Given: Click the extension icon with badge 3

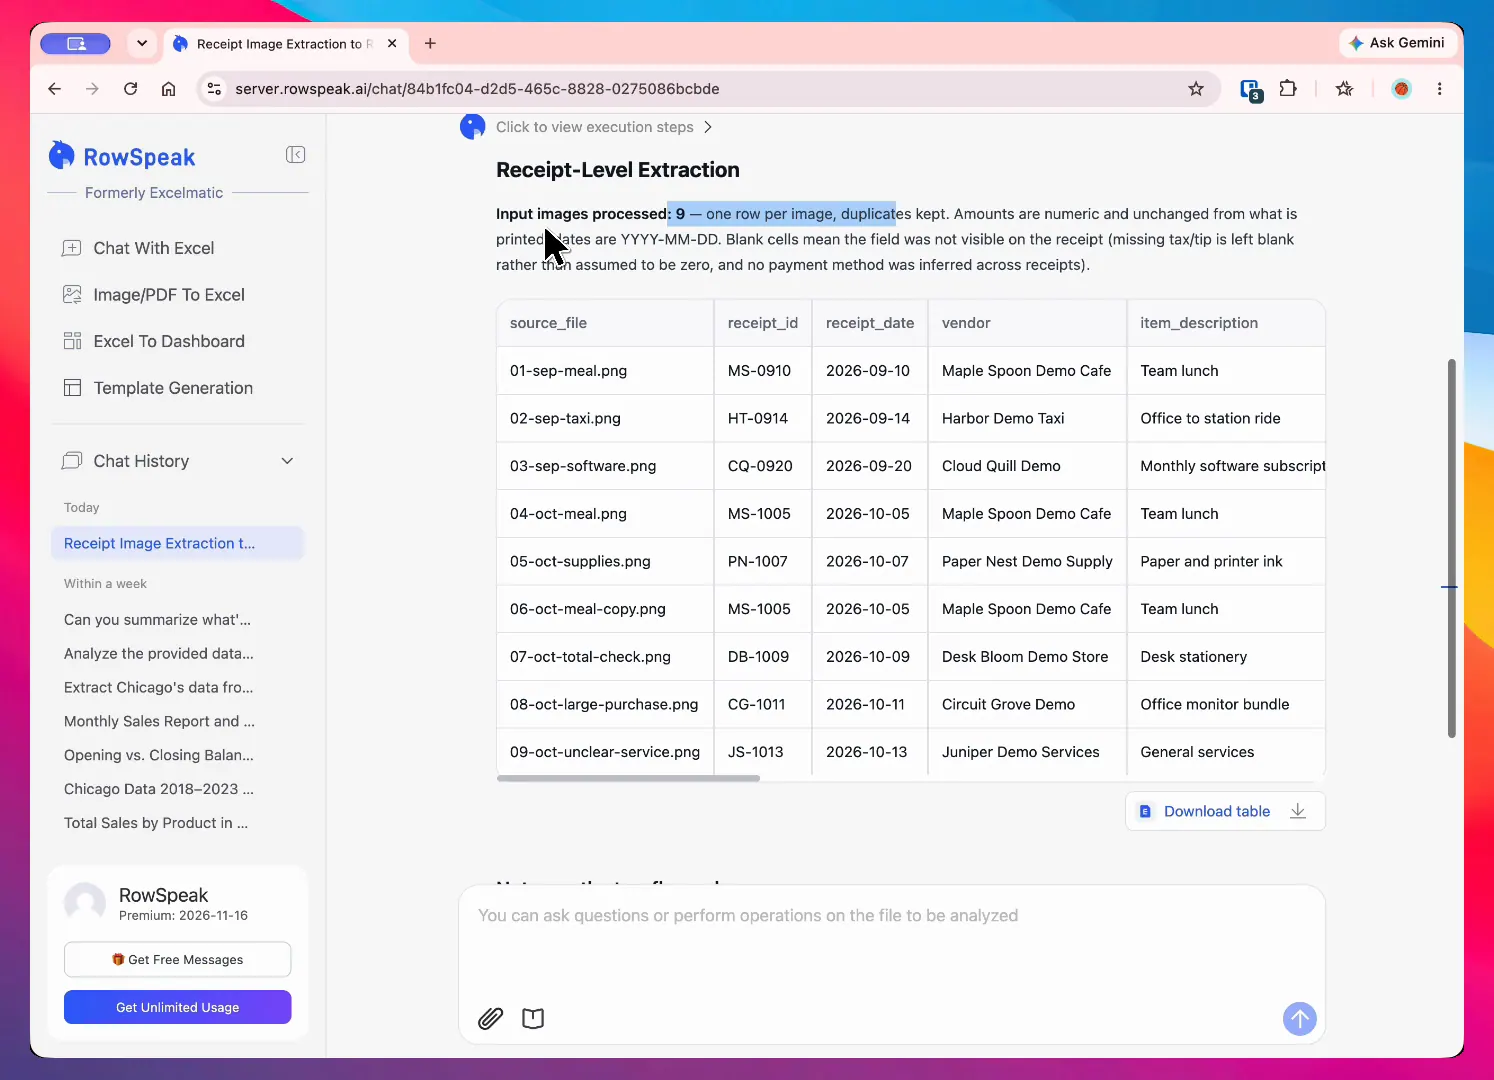Looking at the screenshot, I should pos(1251,90).
